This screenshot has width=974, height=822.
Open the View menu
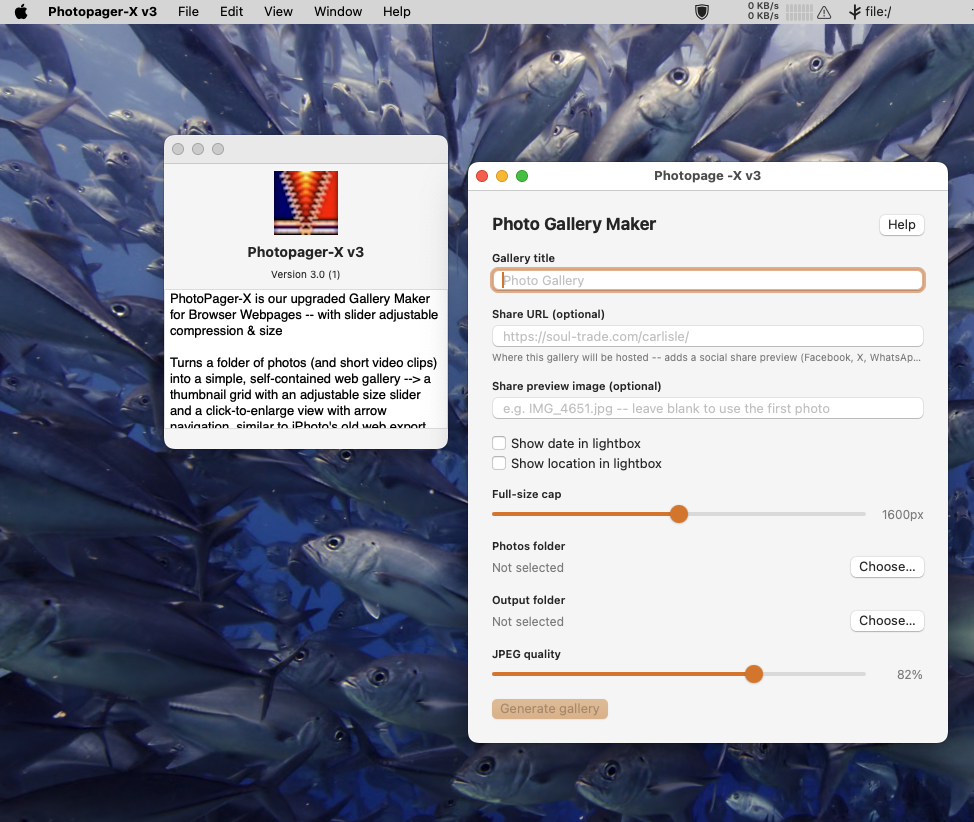278,12
